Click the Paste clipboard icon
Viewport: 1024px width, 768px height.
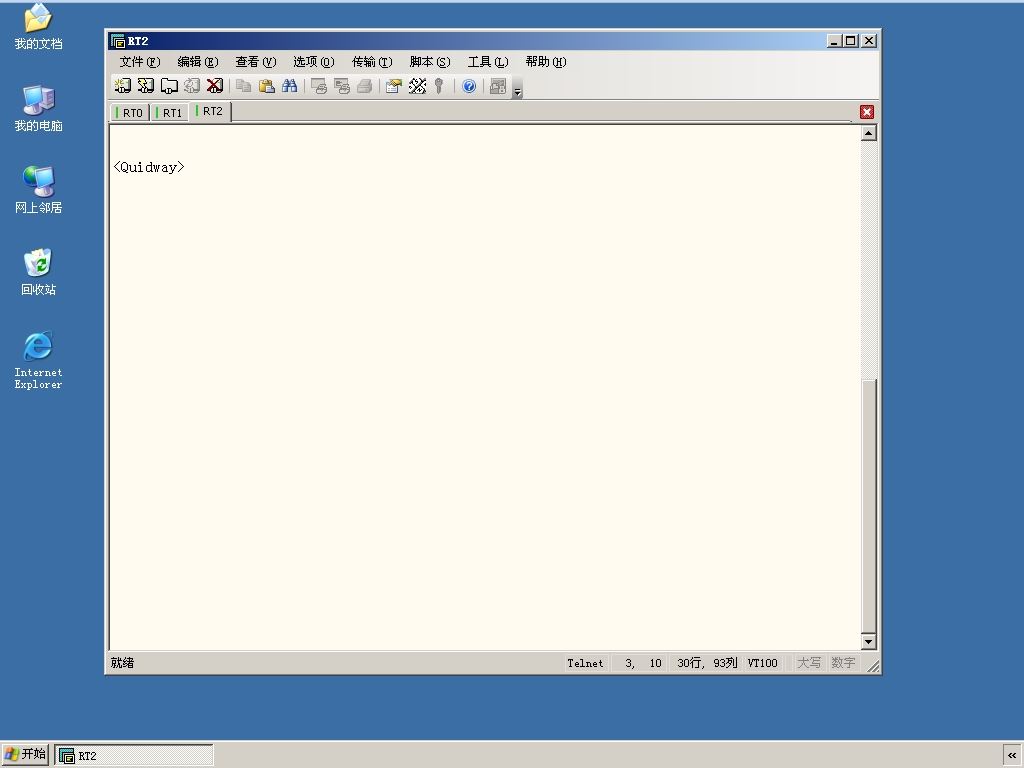(x=266, y=86)
